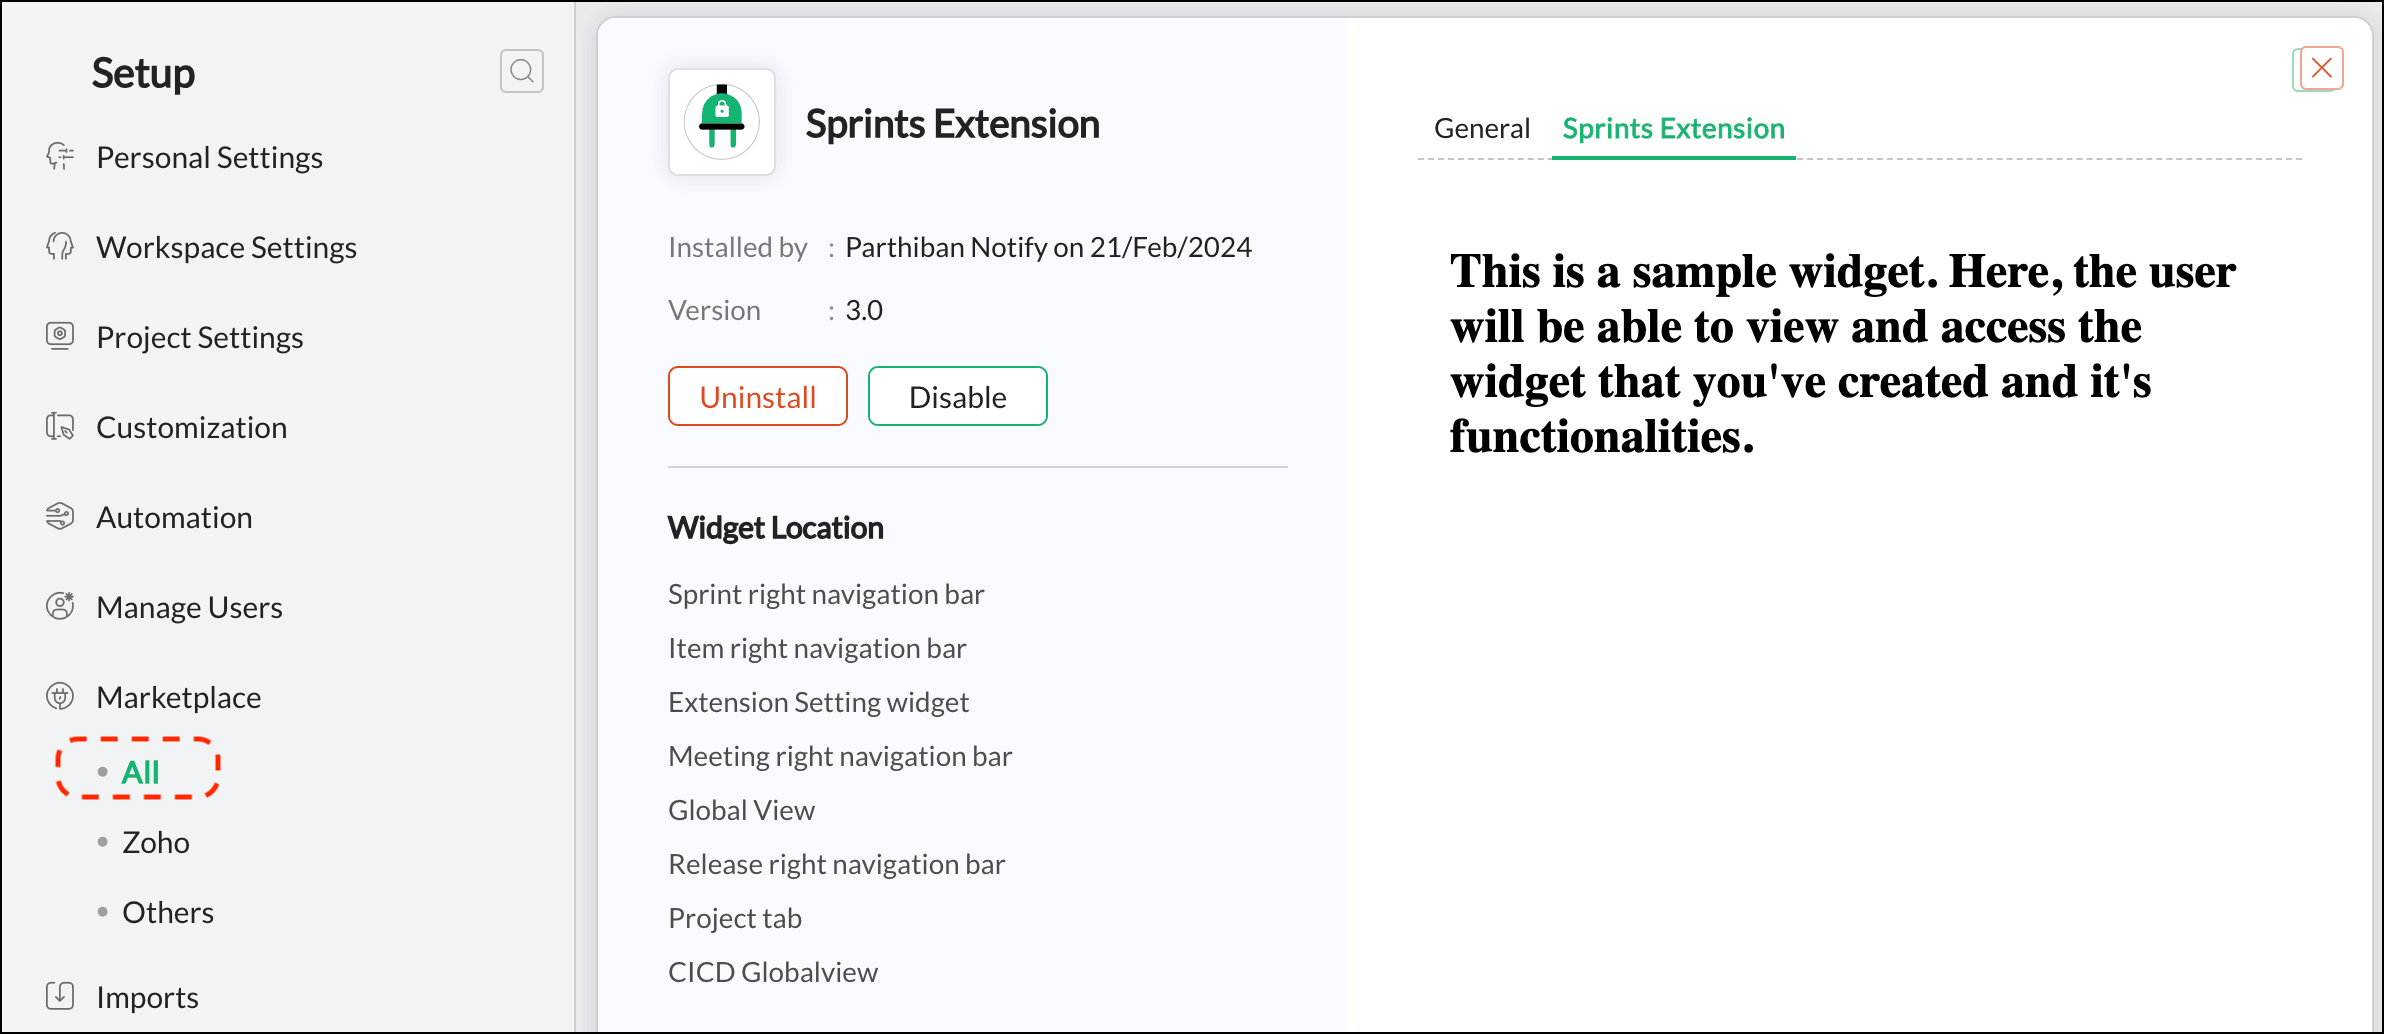Open Workspace Settings in sidebar
Viewport: 2384px width, 1034px height.
click(x=226, y=247)
